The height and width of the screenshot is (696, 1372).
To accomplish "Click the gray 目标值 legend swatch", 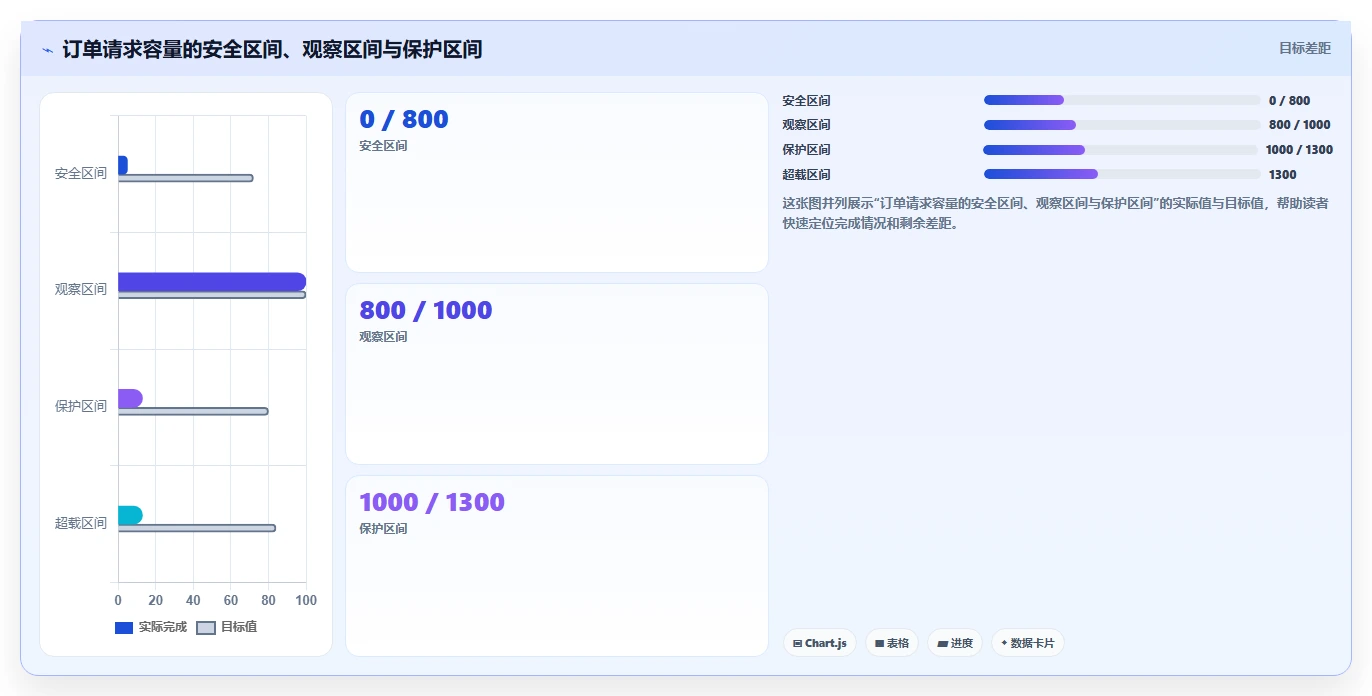I will point(205,628).
